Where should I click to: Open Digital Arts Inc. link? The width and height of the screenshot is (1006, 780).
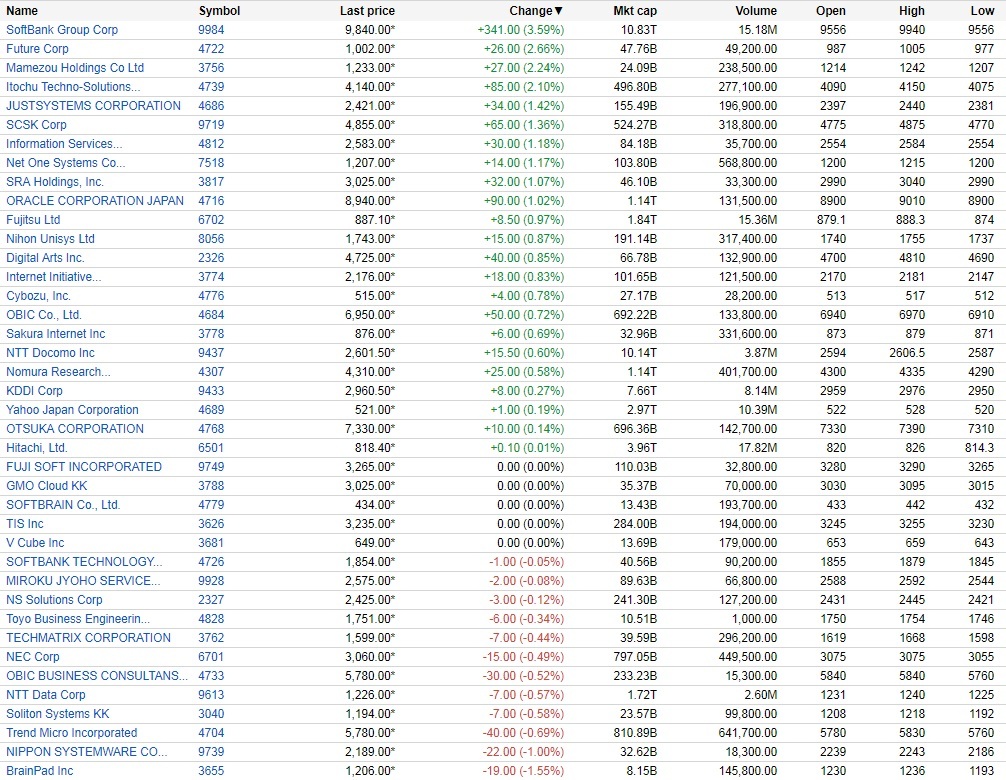[x=46, y=258]
